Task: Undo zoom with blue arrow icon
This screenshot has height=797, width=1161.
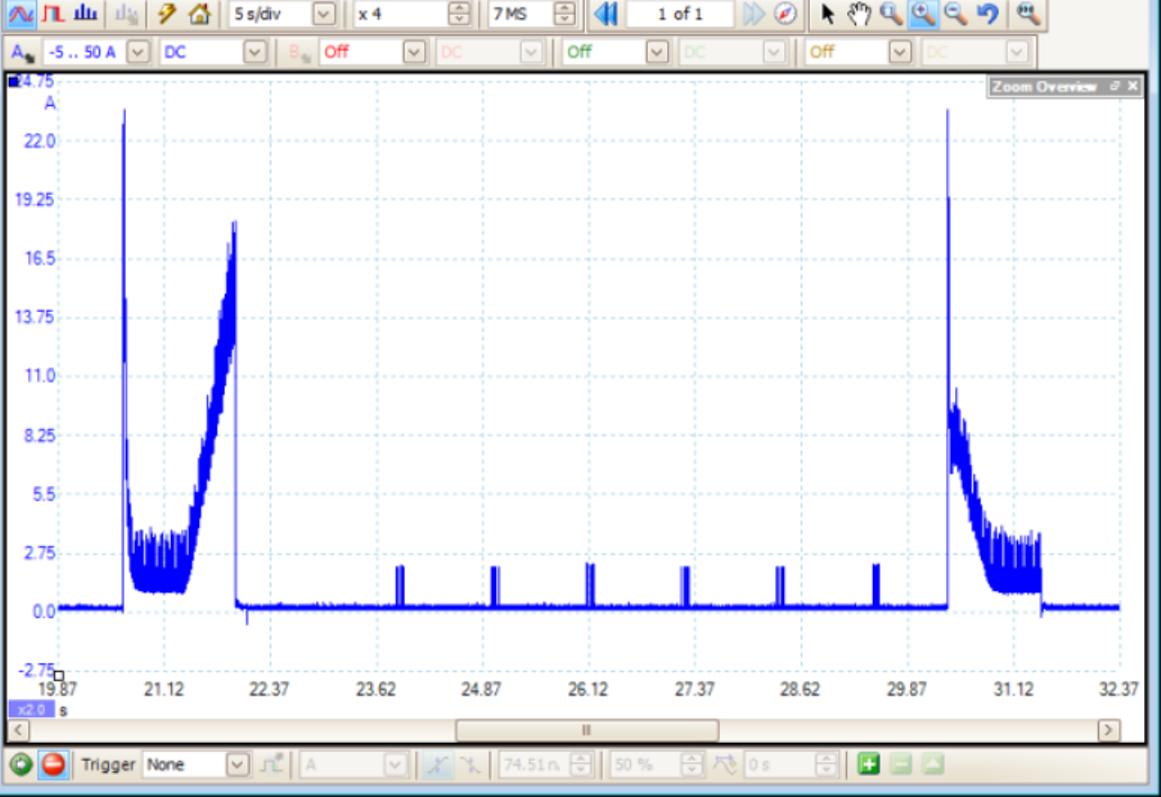Action: [988, 14]
